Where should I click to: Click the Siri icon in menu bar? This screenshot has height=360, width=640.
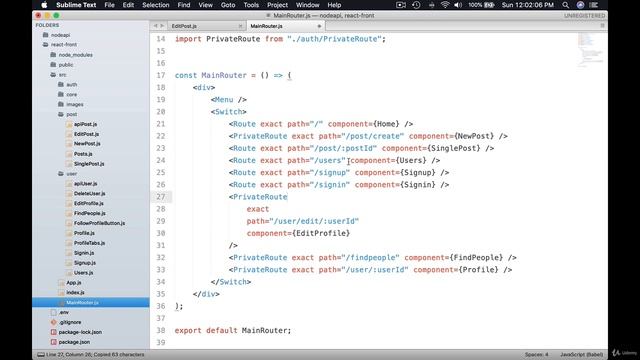580,5
